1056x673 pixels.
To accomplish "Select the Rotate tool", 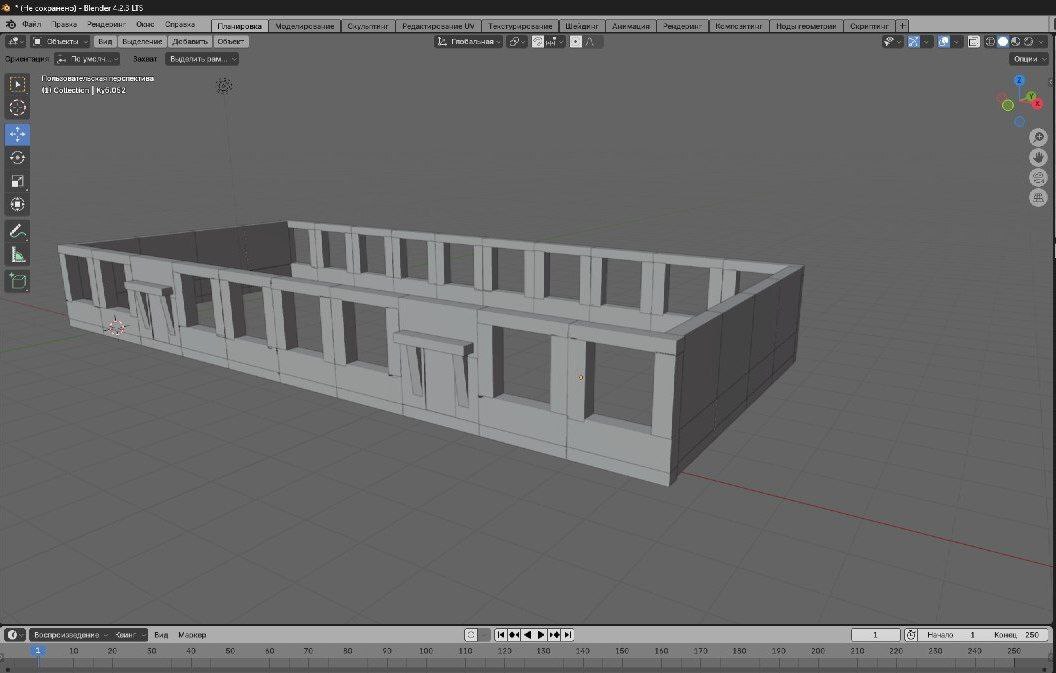I will 18,158.
